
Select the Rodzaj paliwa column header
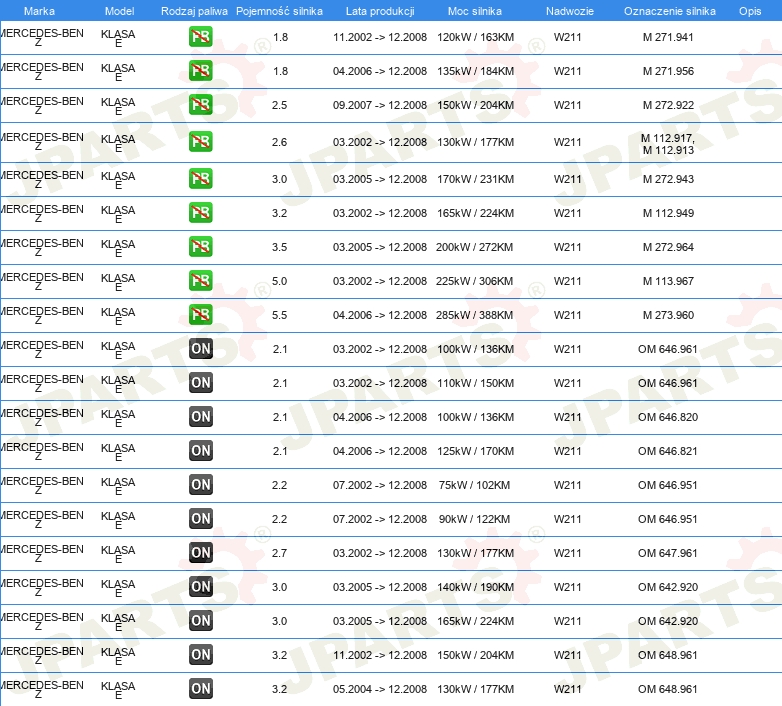point(194,11)
